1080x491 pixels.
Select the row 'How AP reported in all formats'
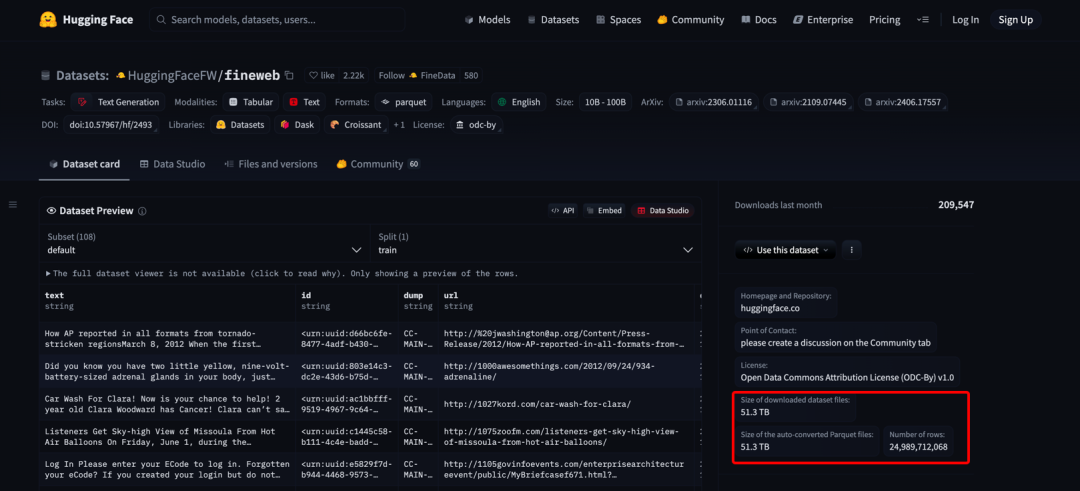coord(370,338)
